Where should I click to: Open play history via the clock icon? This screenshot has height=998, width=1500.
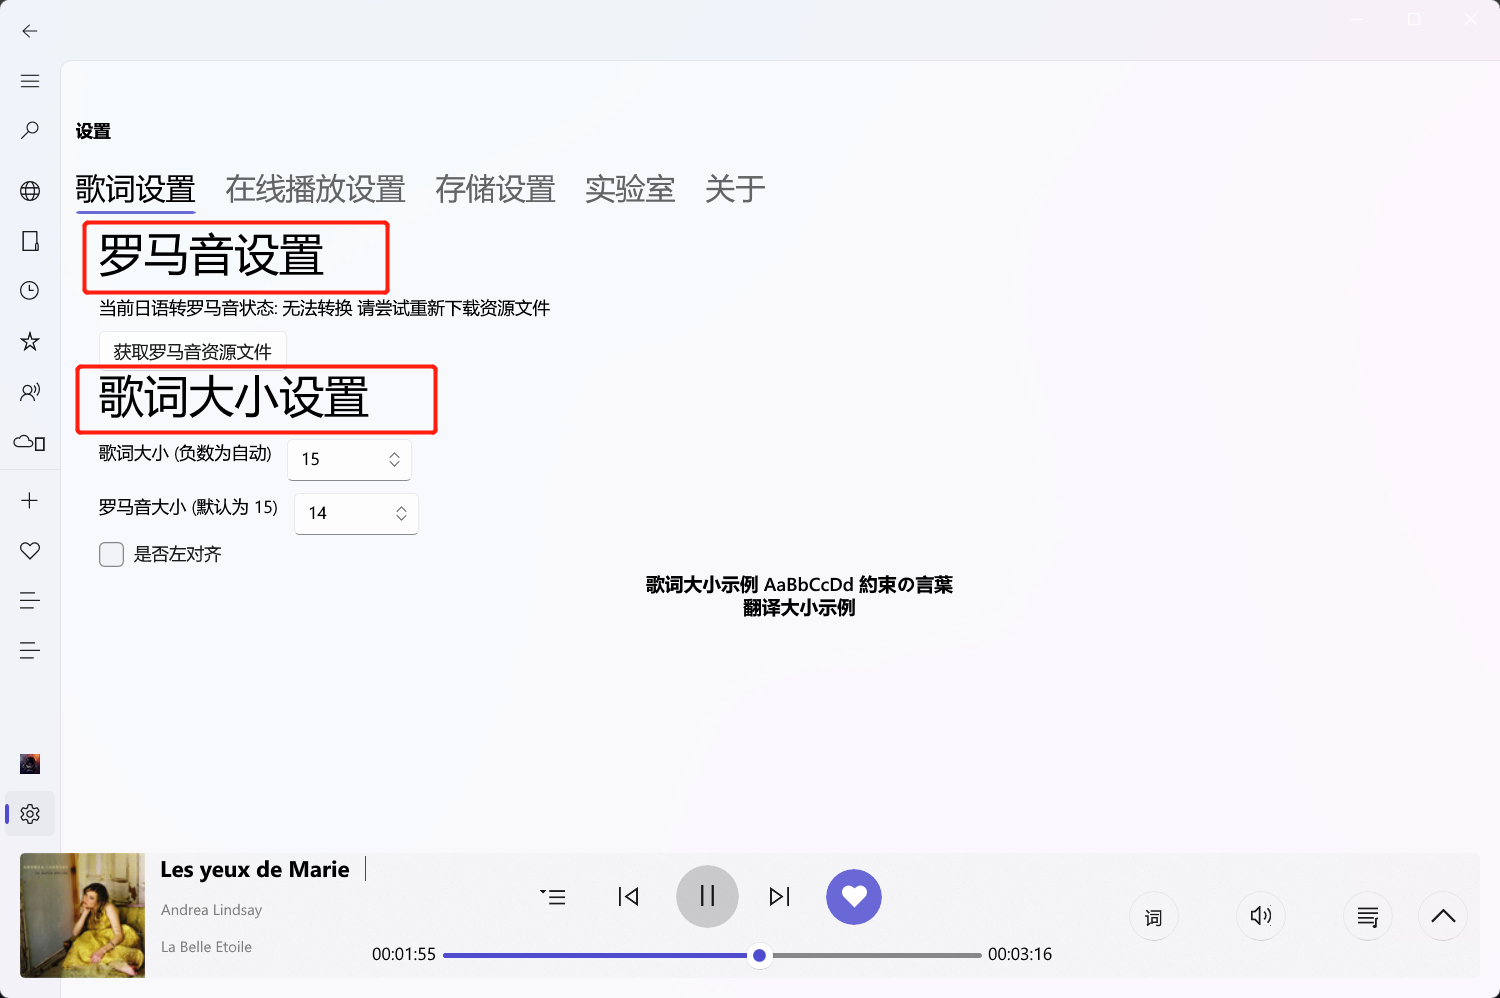point(29,291)
